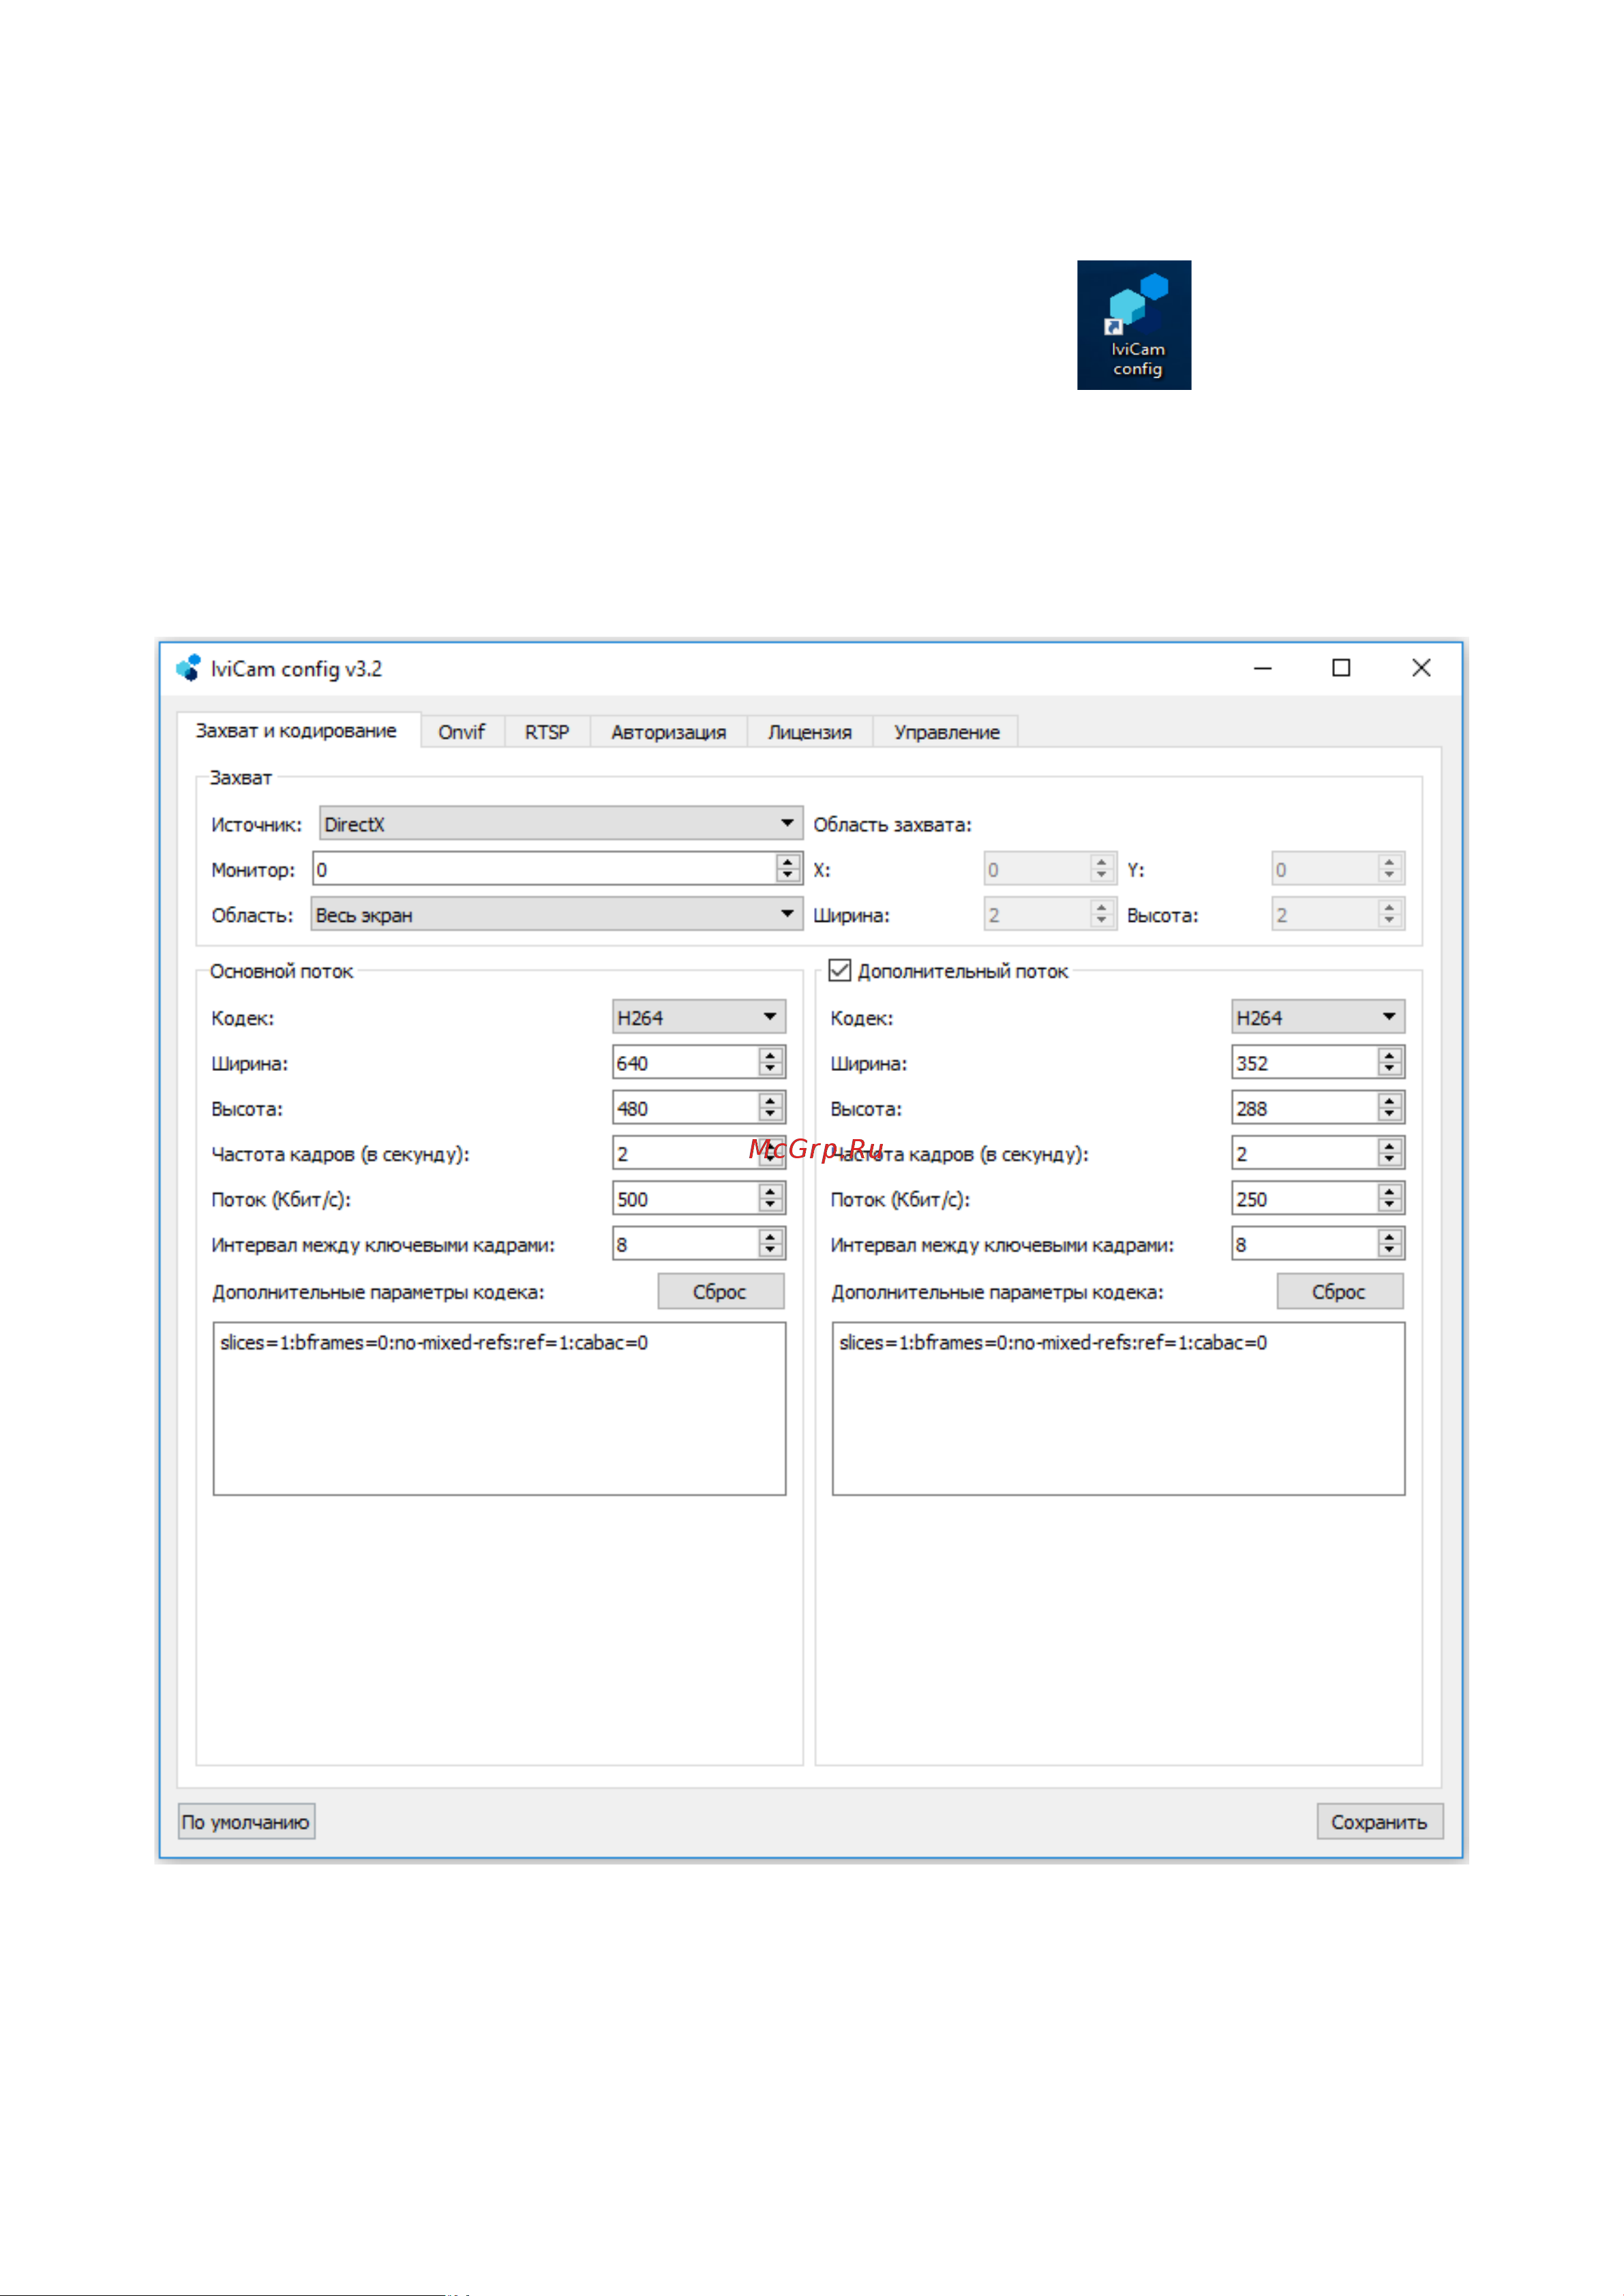The image size is (1624, 2296).
Task: Increase additional stream keyframe interval spinner
Action: coord(1389,1236)
